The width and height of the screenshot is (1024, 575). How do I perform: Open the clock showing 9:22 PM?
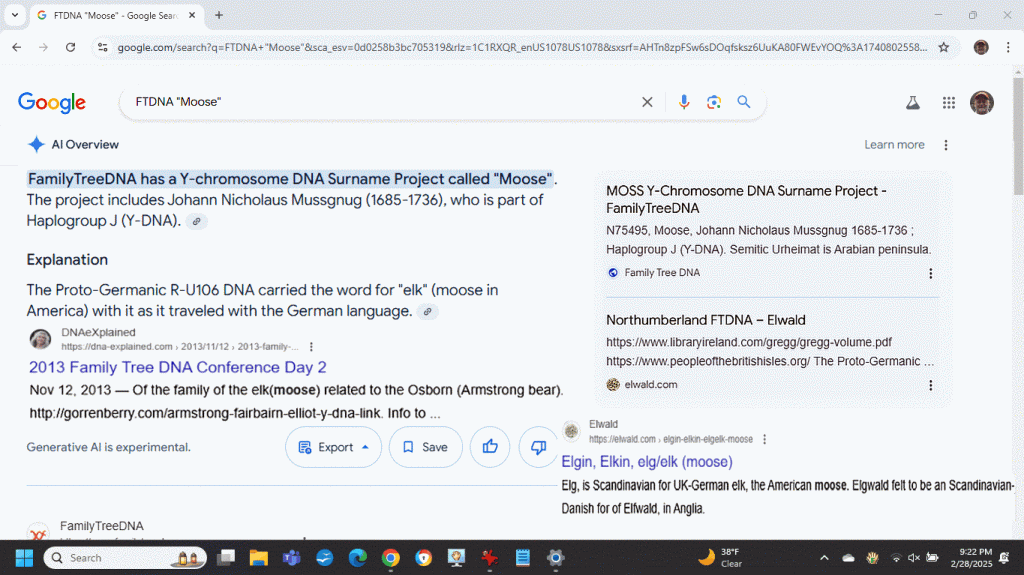coord(970,557)
